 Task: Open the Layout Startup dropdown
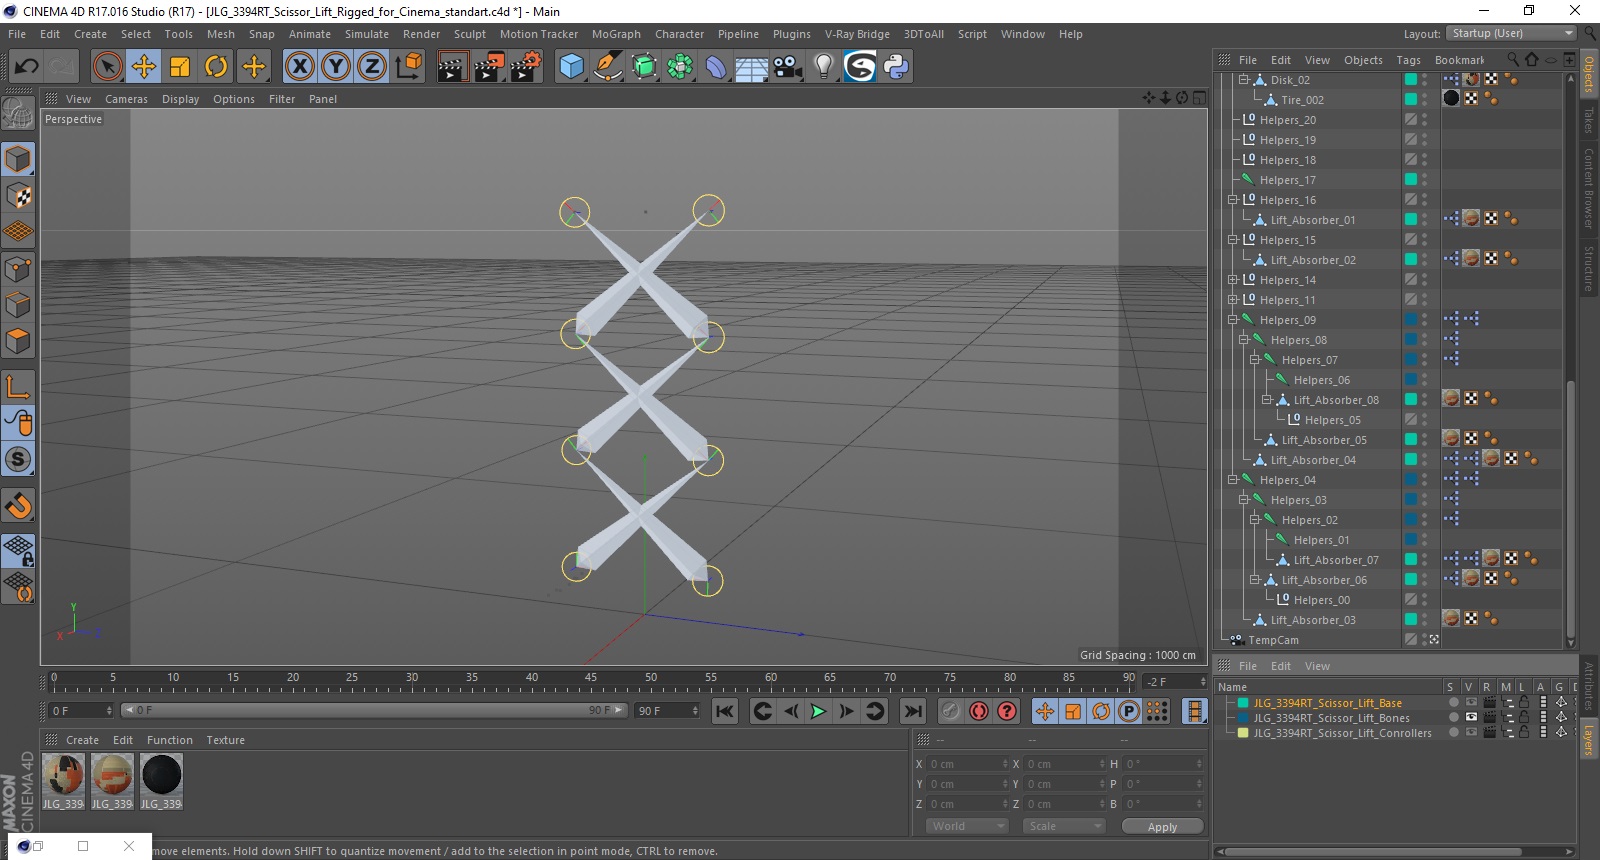click(x=1511, y=33)
